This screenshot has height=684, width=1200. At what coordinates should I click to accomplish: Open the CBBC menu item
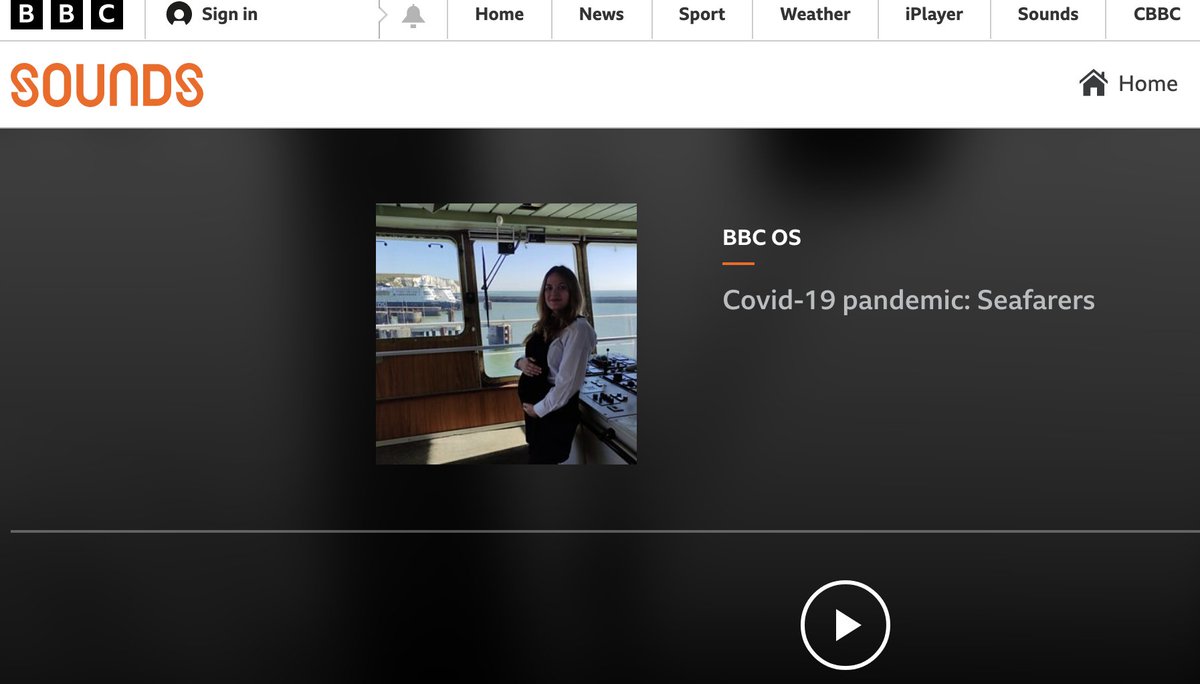1157,14
